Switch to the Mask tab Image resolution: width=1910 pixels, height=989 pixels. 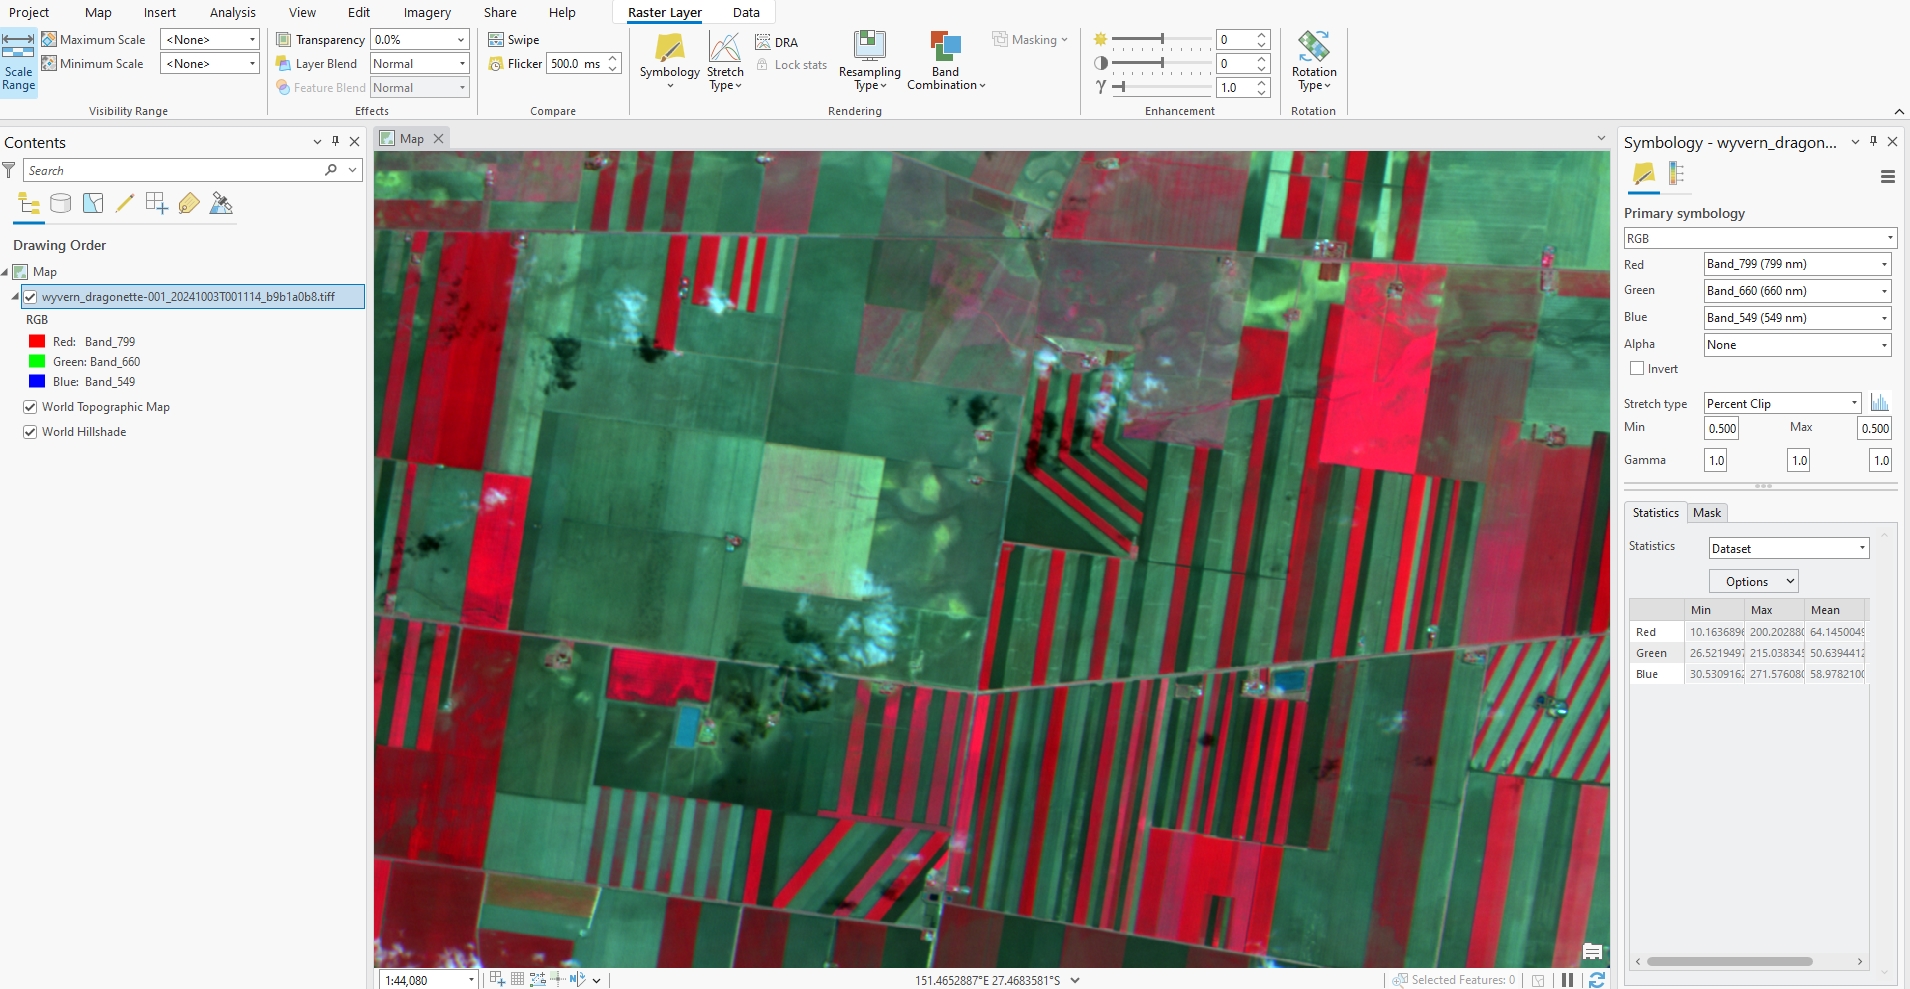(1707, 513)
